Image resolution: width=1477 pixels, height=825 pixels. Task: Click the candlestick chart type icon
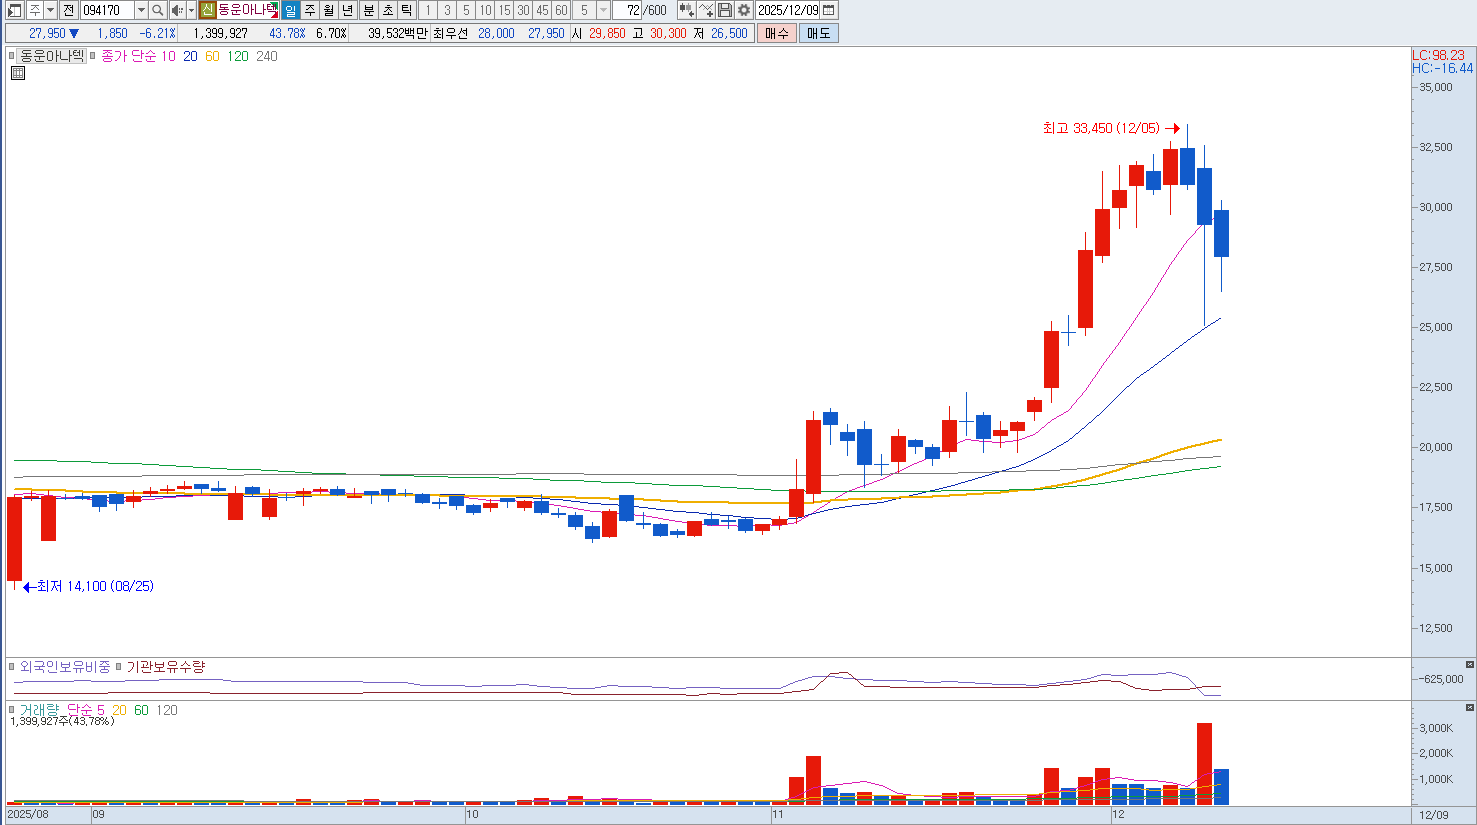click(686, 10)
